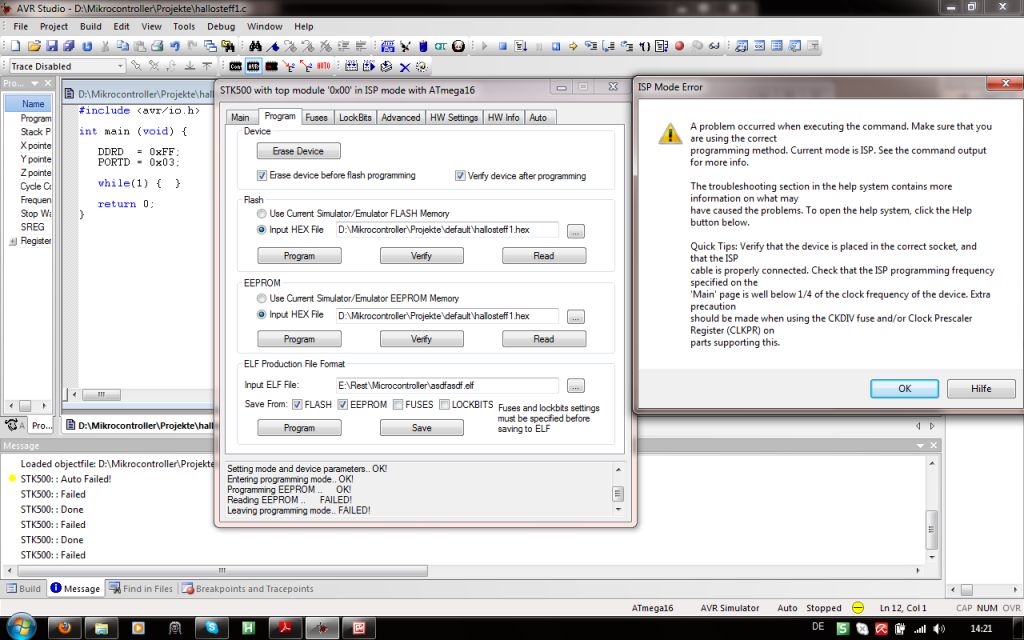Click the New File toolbar icon
The width and height of the screenshot is (1024, 640).
15,46
